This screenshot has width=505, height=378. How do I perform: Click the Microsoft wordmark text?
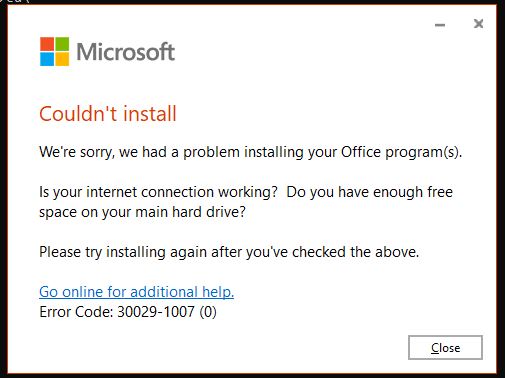pos(125,52)
